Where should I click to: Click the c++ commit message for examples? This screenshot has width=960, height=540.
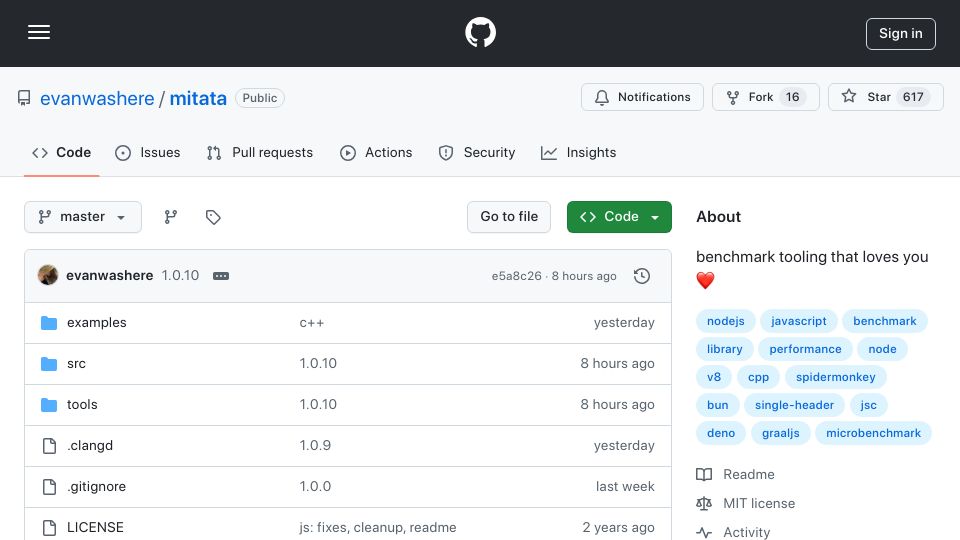pos(312,323)
